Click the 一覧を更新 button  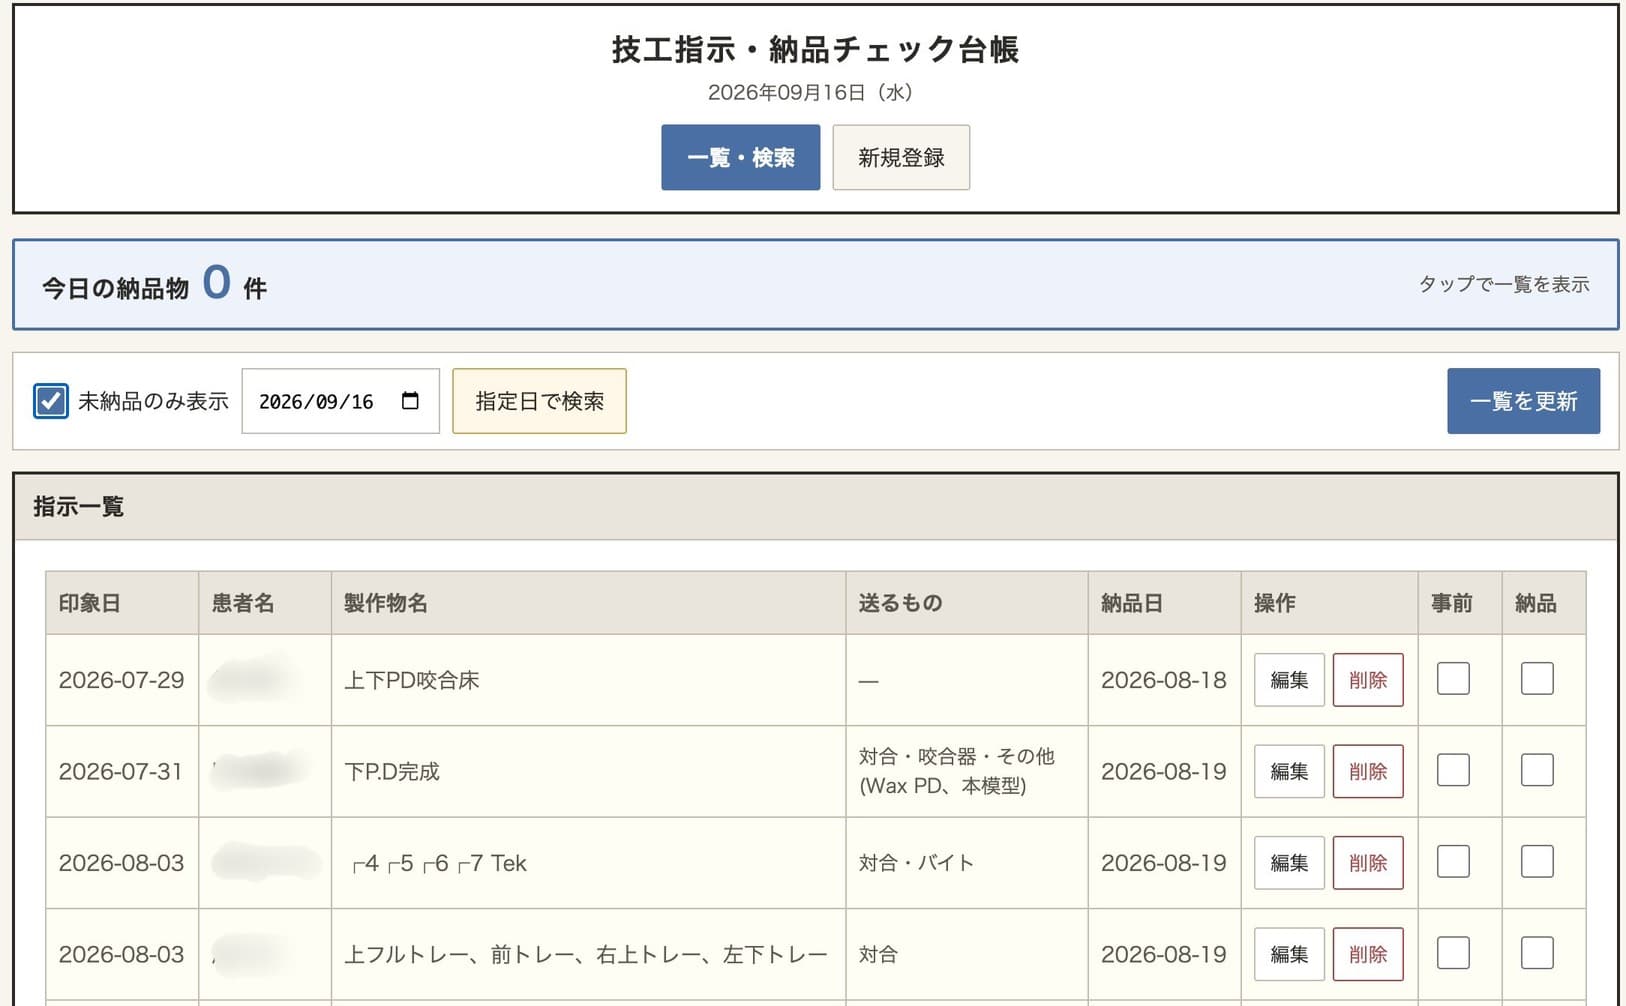tap(1523, 401)
